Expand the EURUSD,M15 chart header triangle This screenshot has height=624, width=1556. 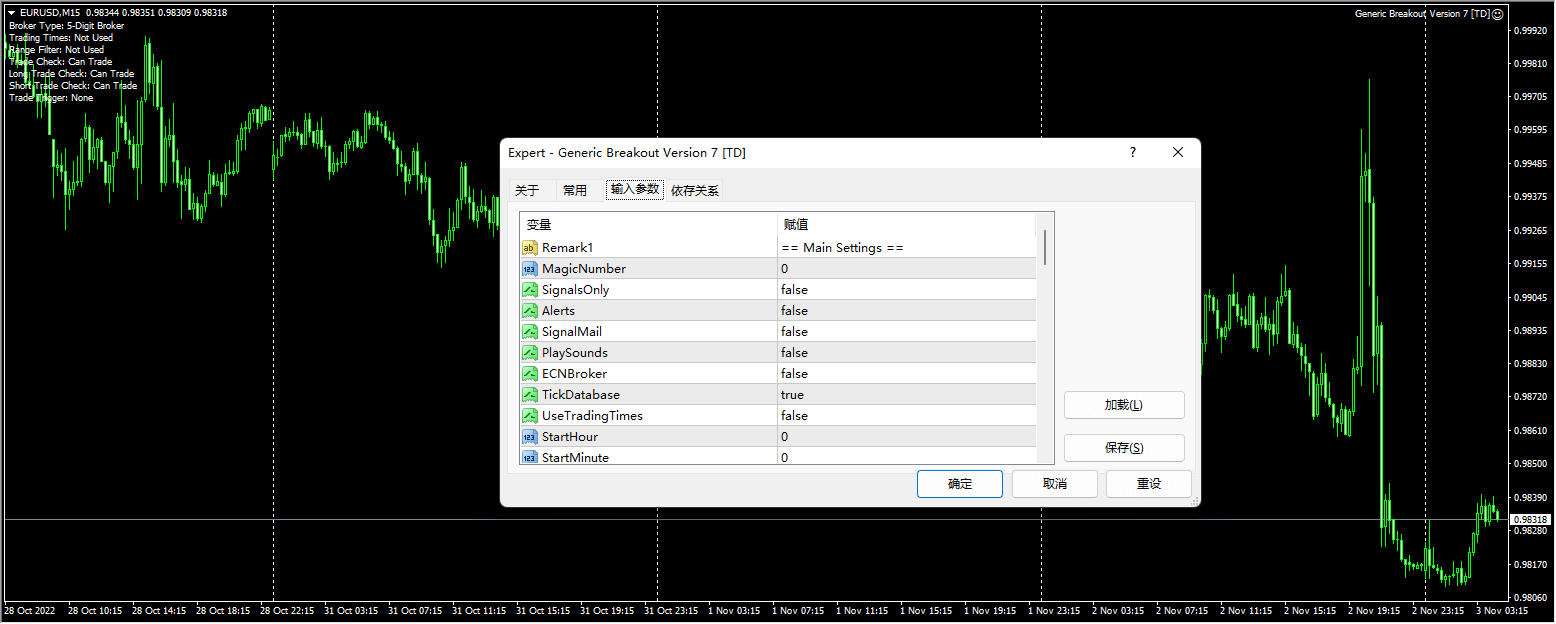click(x=11, y=13)
